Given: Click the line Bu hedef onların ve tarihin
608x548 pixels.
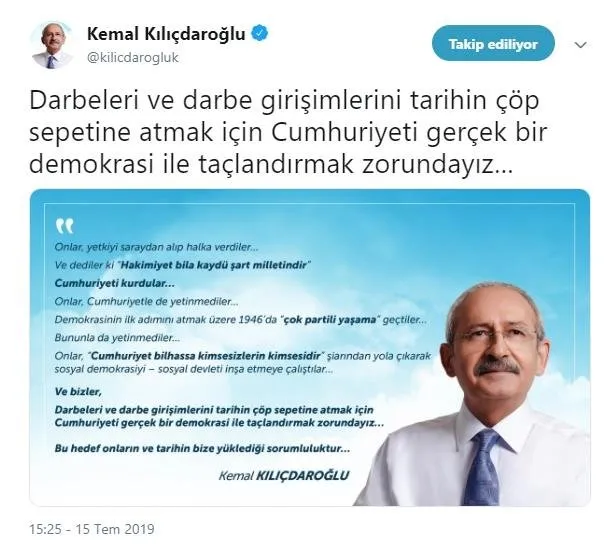Looking at the screenshot, I should tap(202, 448).
